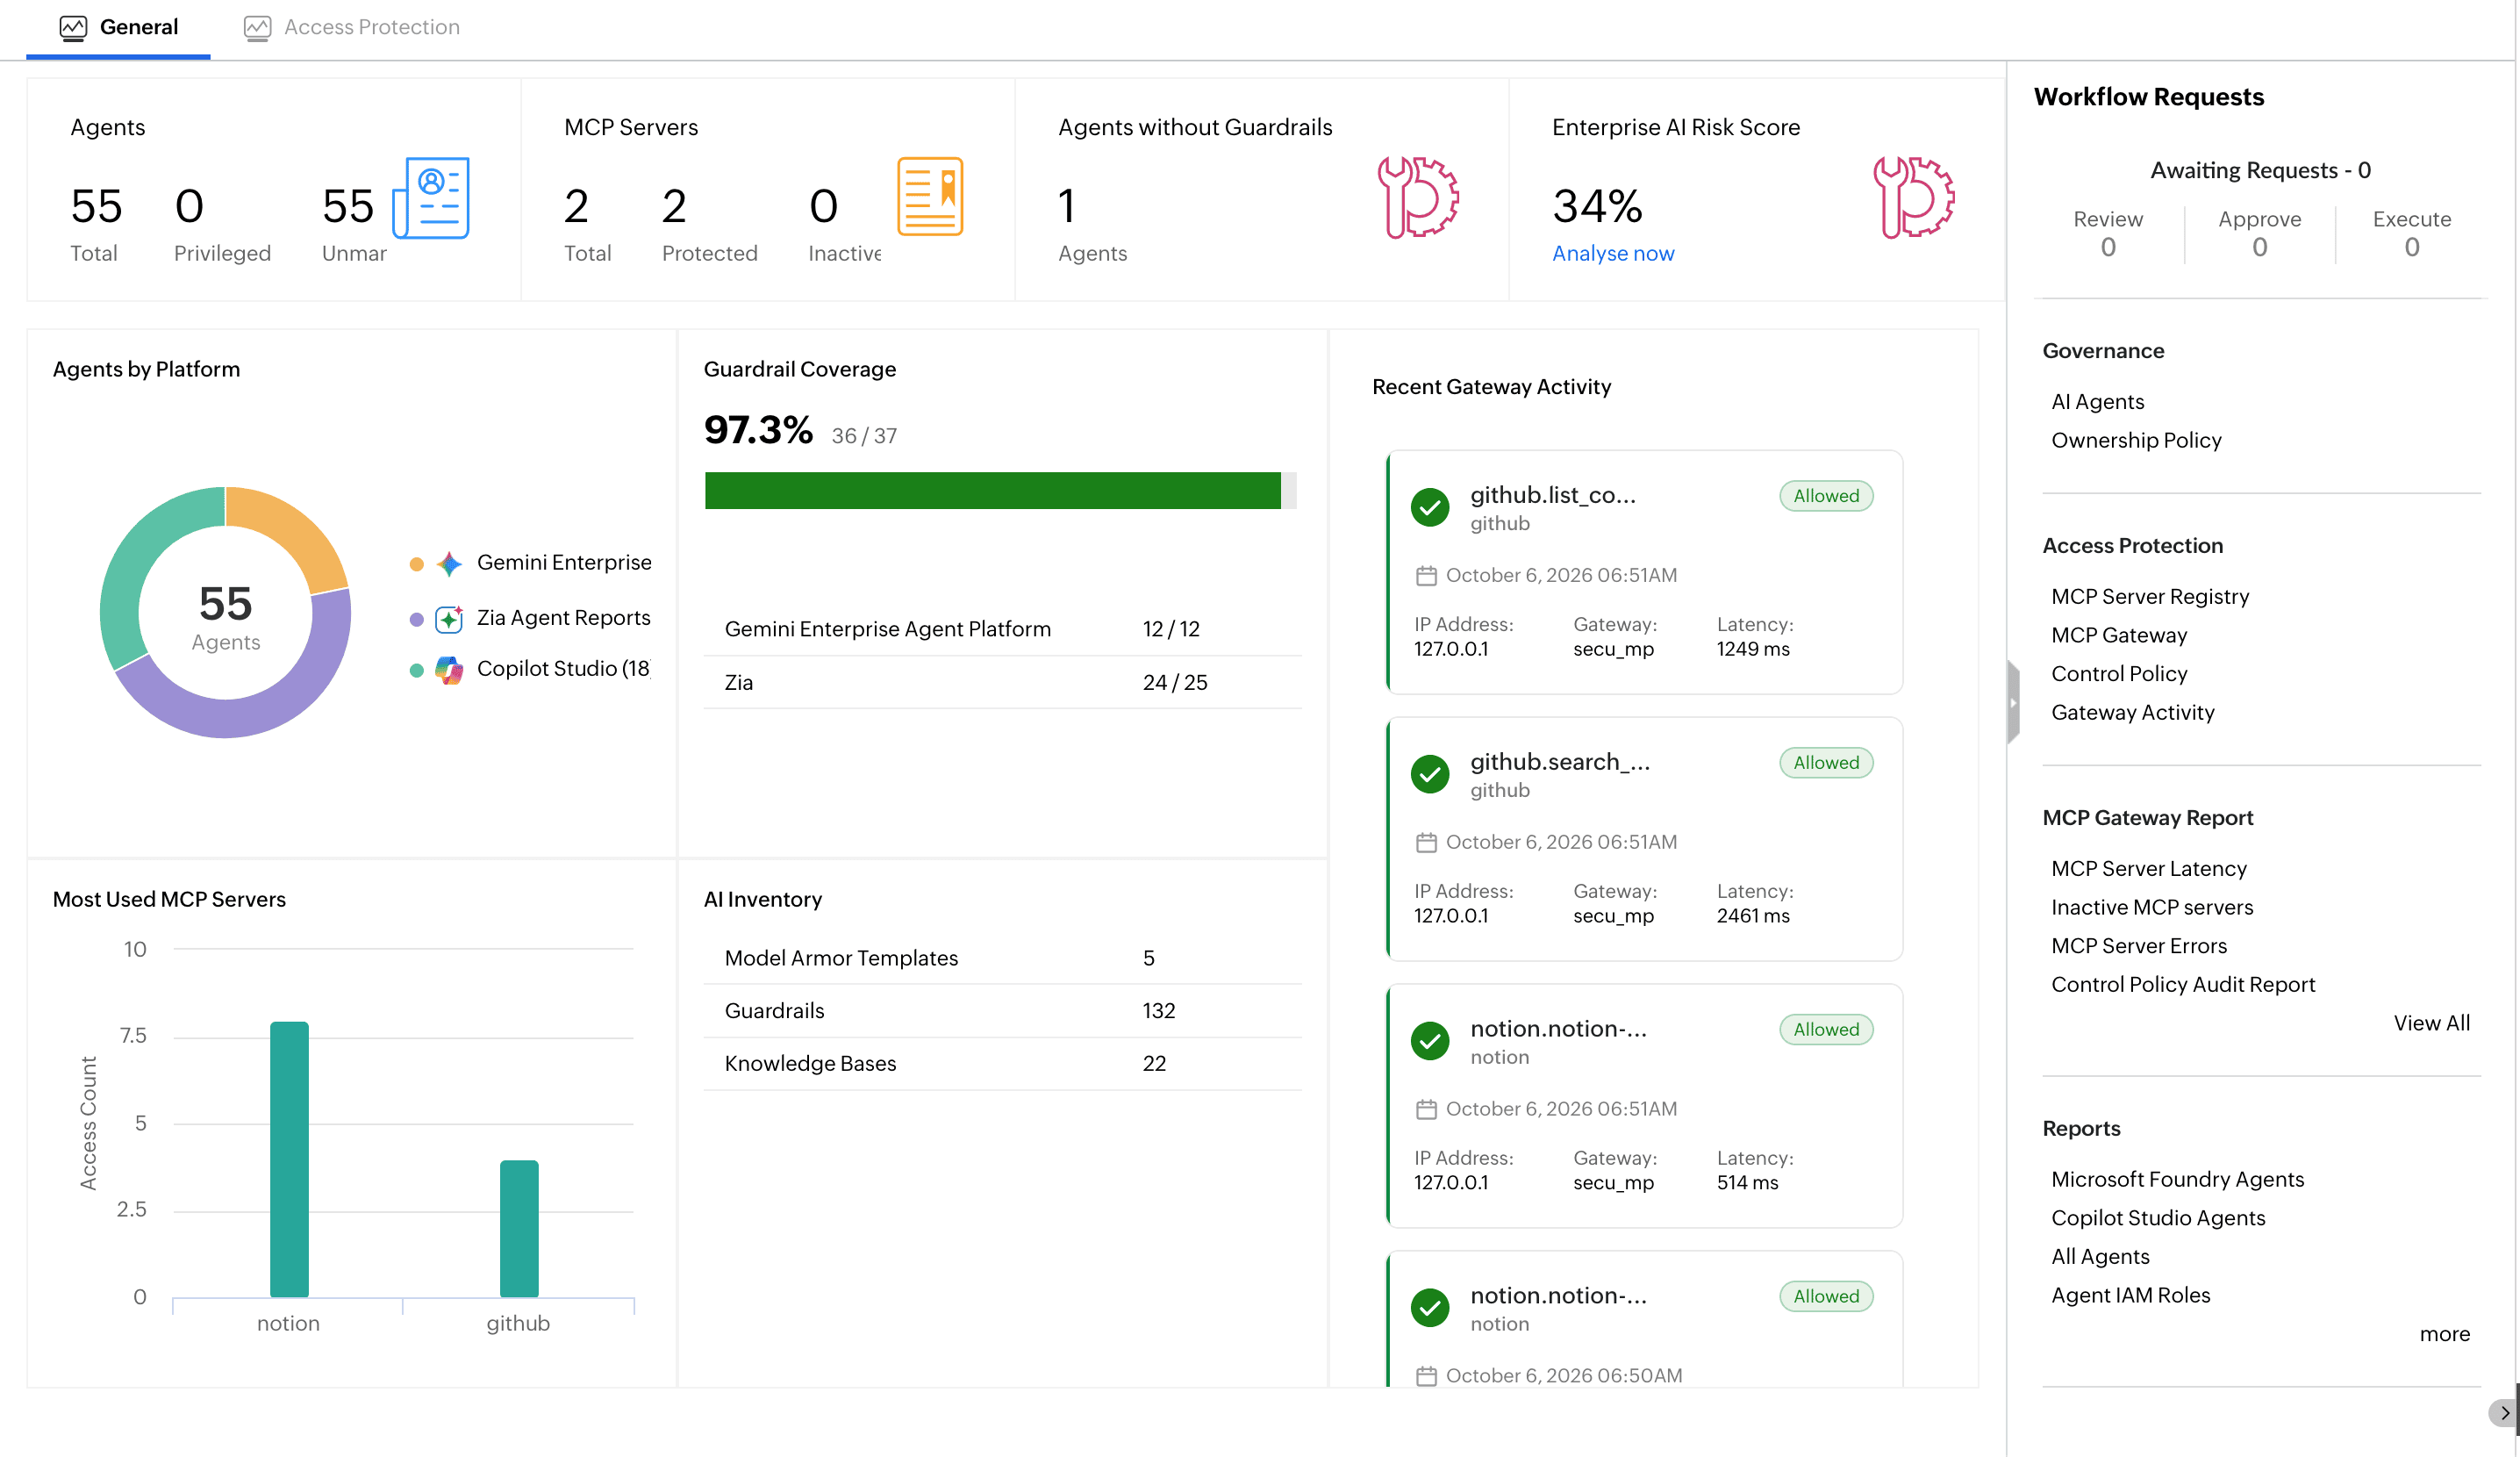Open Ownership Policy link
Viewport: 2520px width, 1457px height.
[2136, 440]
